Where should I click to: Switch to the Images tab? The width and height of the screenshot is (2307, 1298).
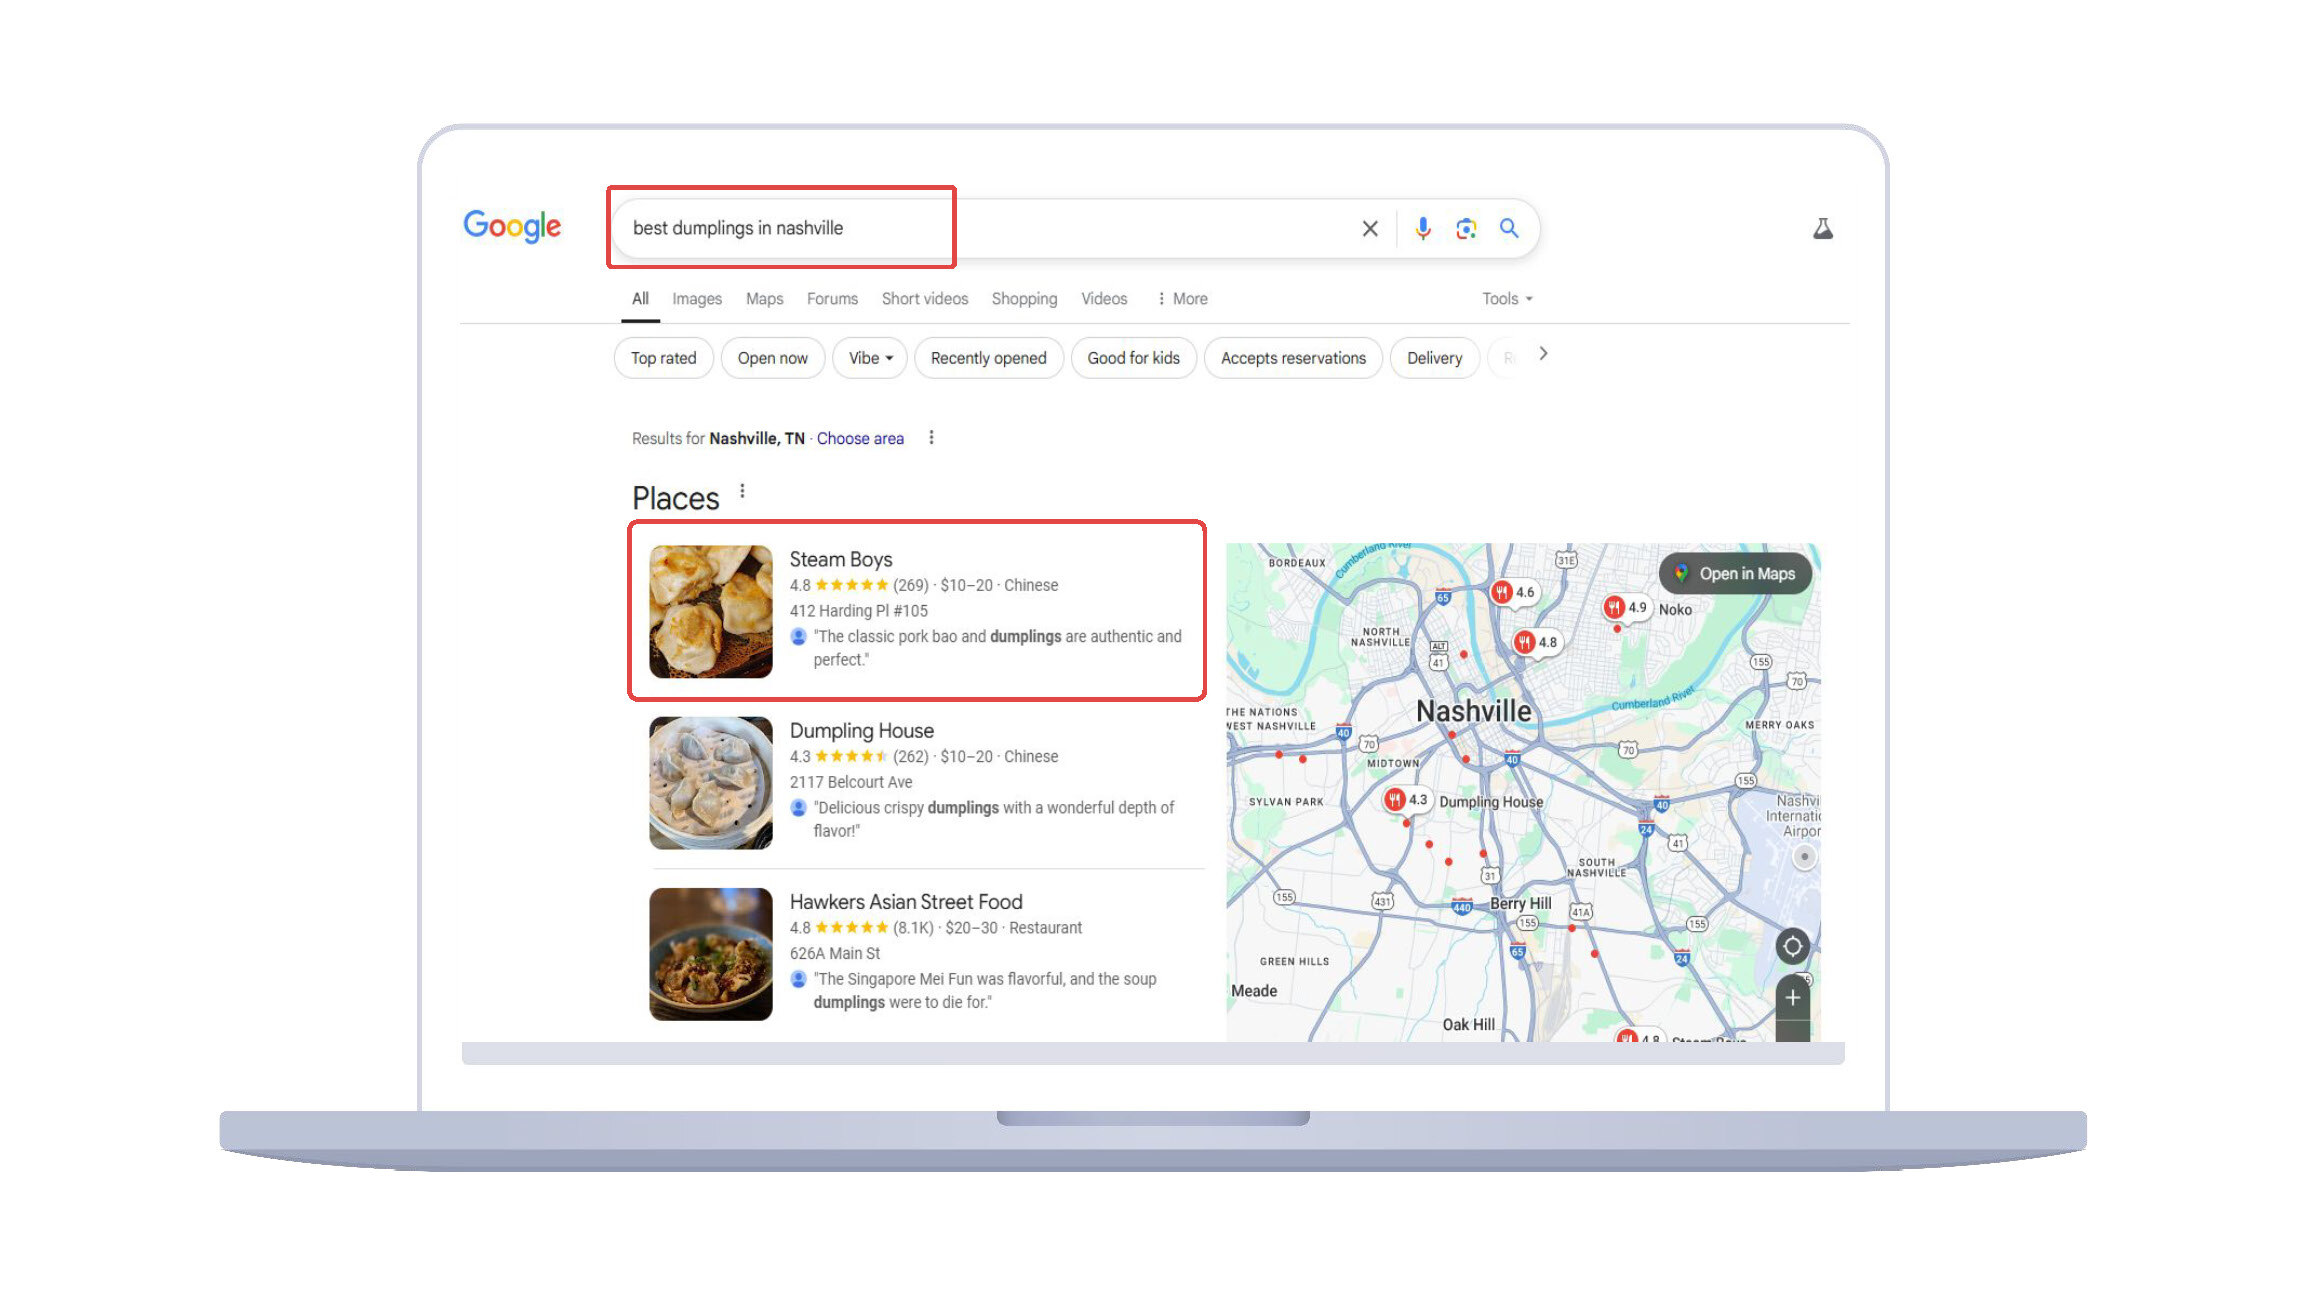pyautogui.click(x=697, y=299)
